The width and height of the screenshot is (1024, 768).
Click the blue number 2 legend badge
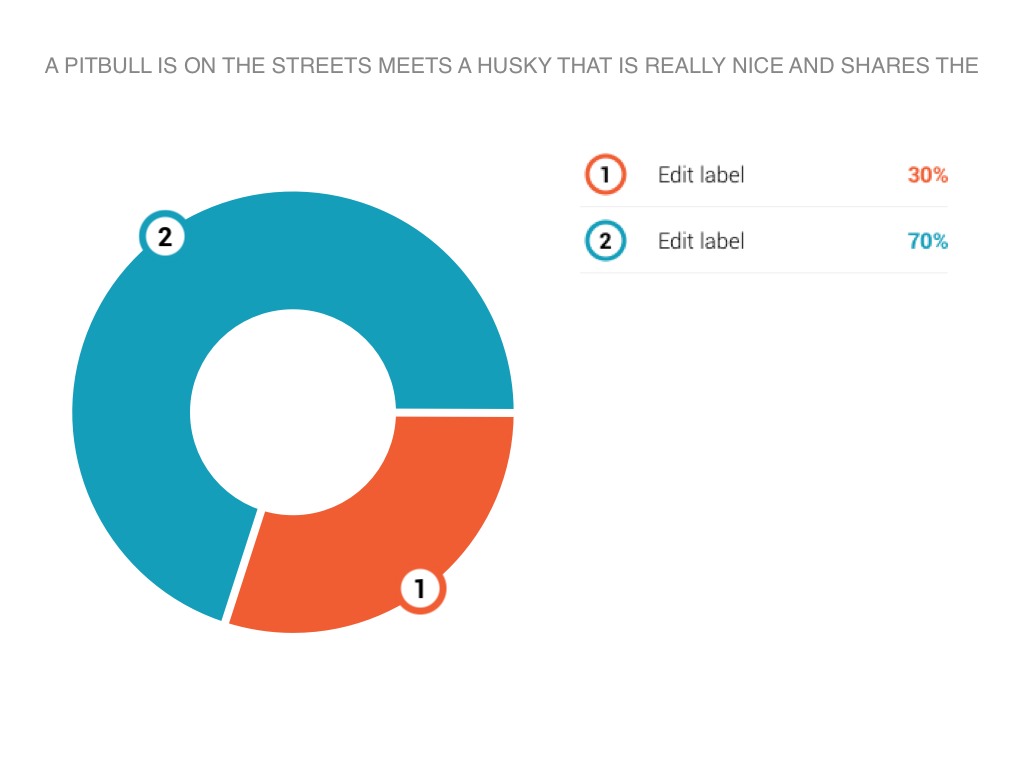coord(604,241)
